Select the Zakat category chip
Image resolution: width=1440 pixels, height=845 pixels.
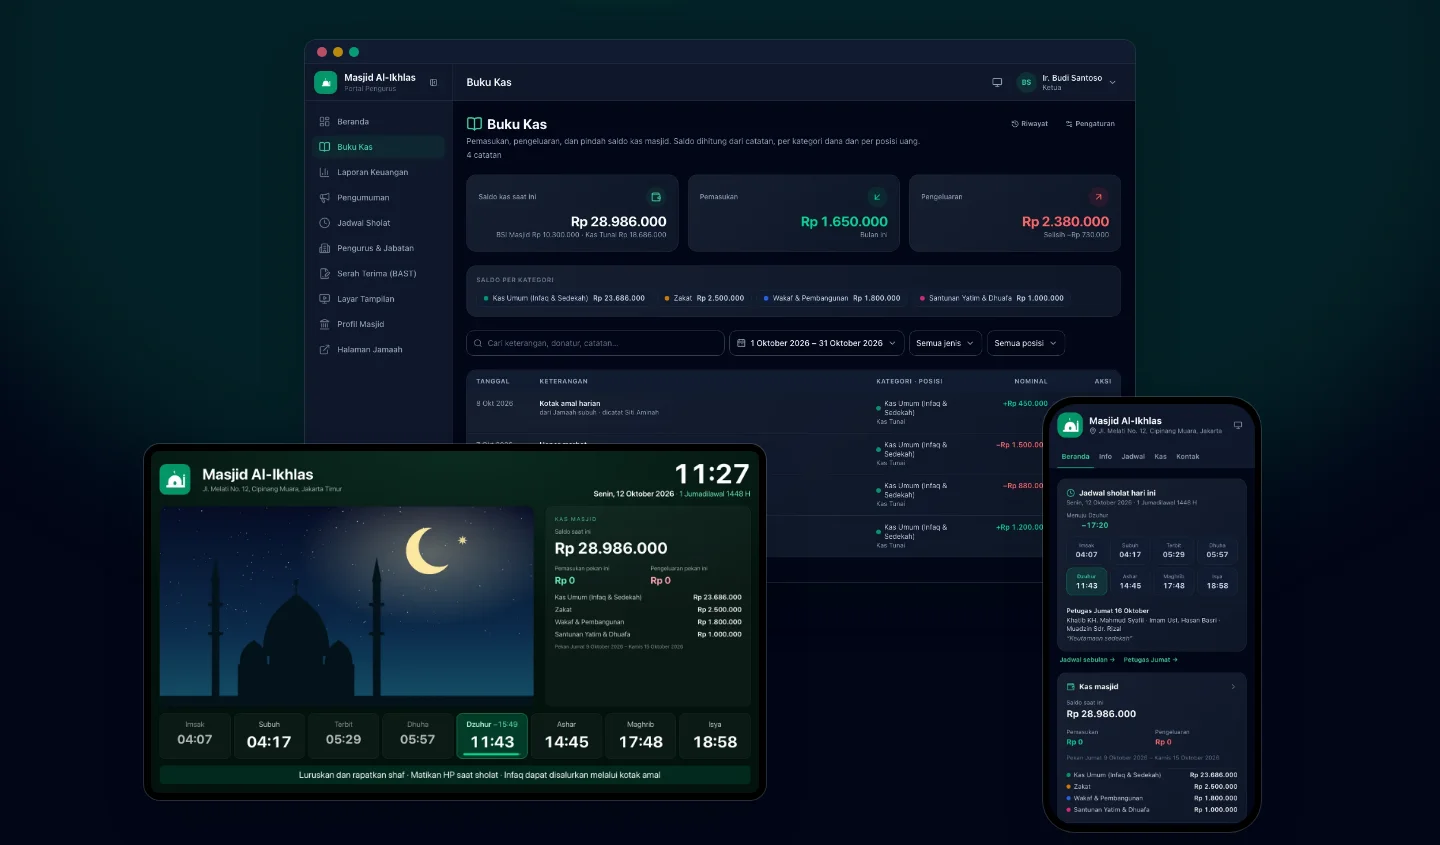coord(704,298)
